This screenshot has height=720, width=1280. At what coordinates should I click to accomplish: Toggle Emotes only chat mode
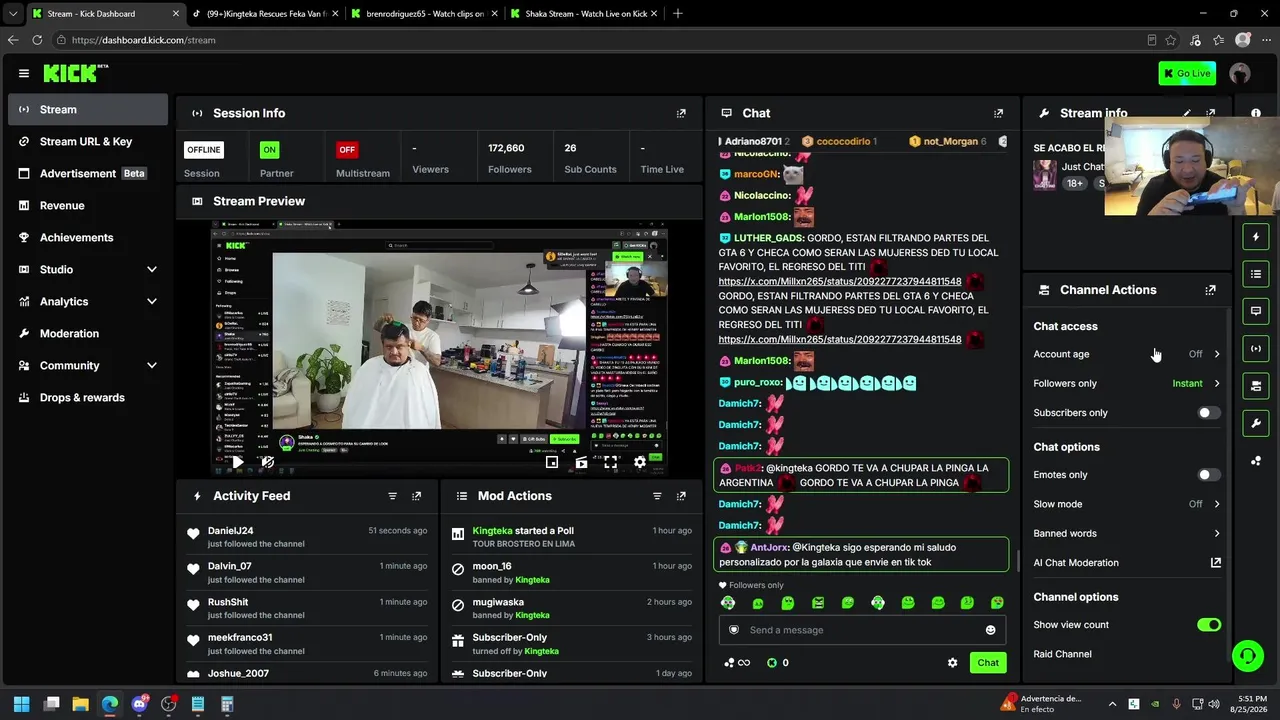click(x=1209, y=475)
